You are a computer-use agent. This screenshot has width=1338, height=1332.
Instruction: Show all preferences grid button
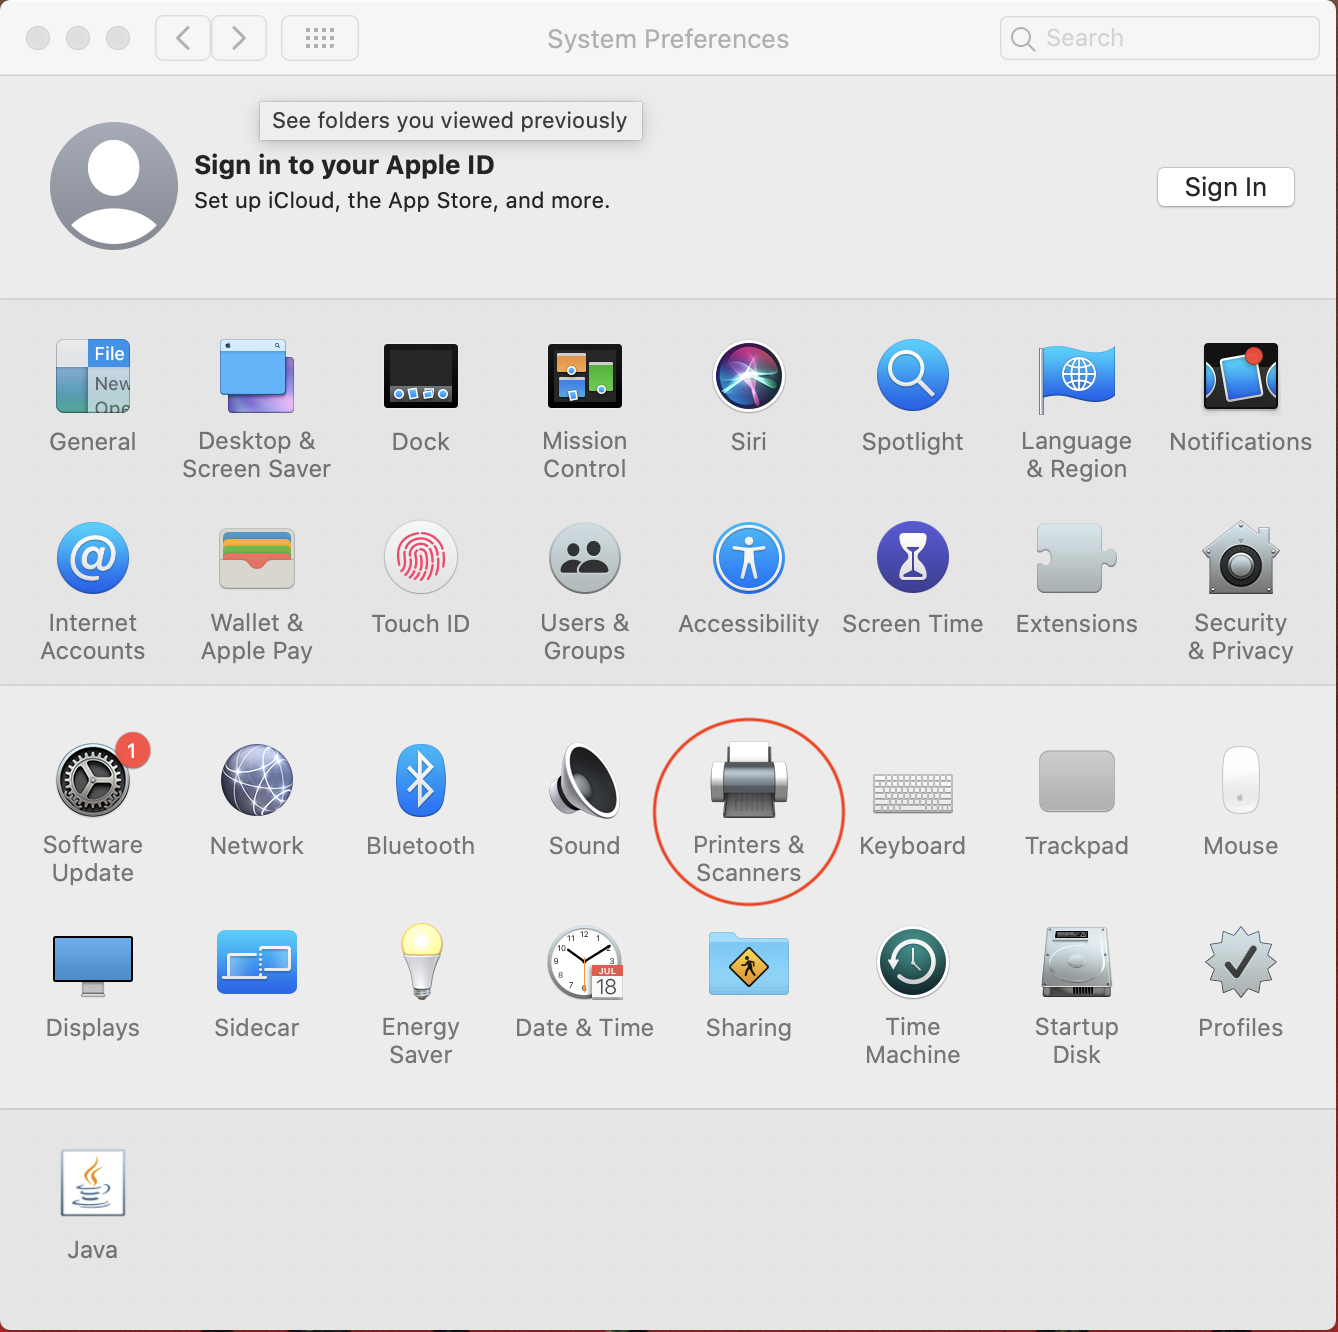pos(320,38)
